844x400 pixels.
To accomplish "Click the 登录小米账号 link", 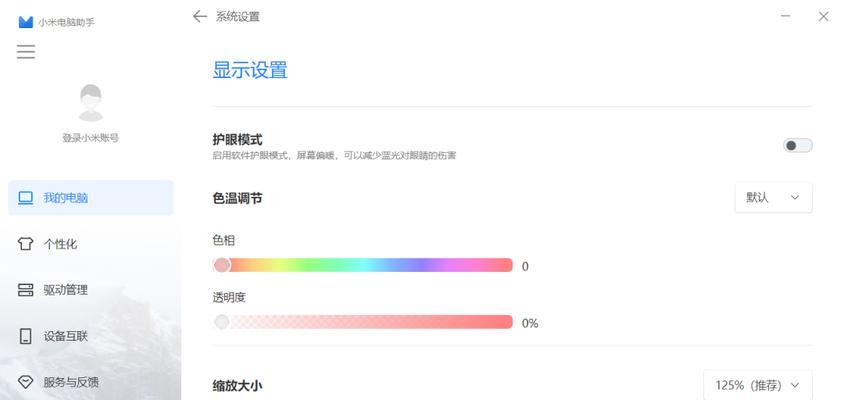I will coord(90,138).
